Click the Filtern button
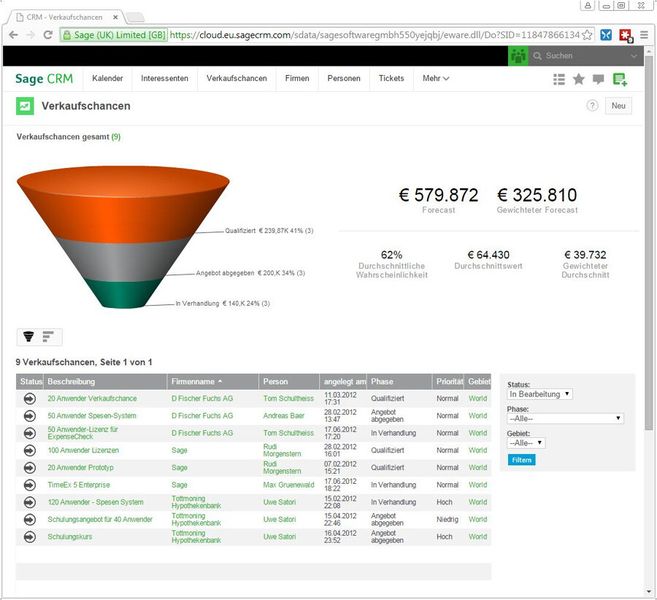Viewport: 657px width, 600px height. pyautogui.click(x=522, y=460)
